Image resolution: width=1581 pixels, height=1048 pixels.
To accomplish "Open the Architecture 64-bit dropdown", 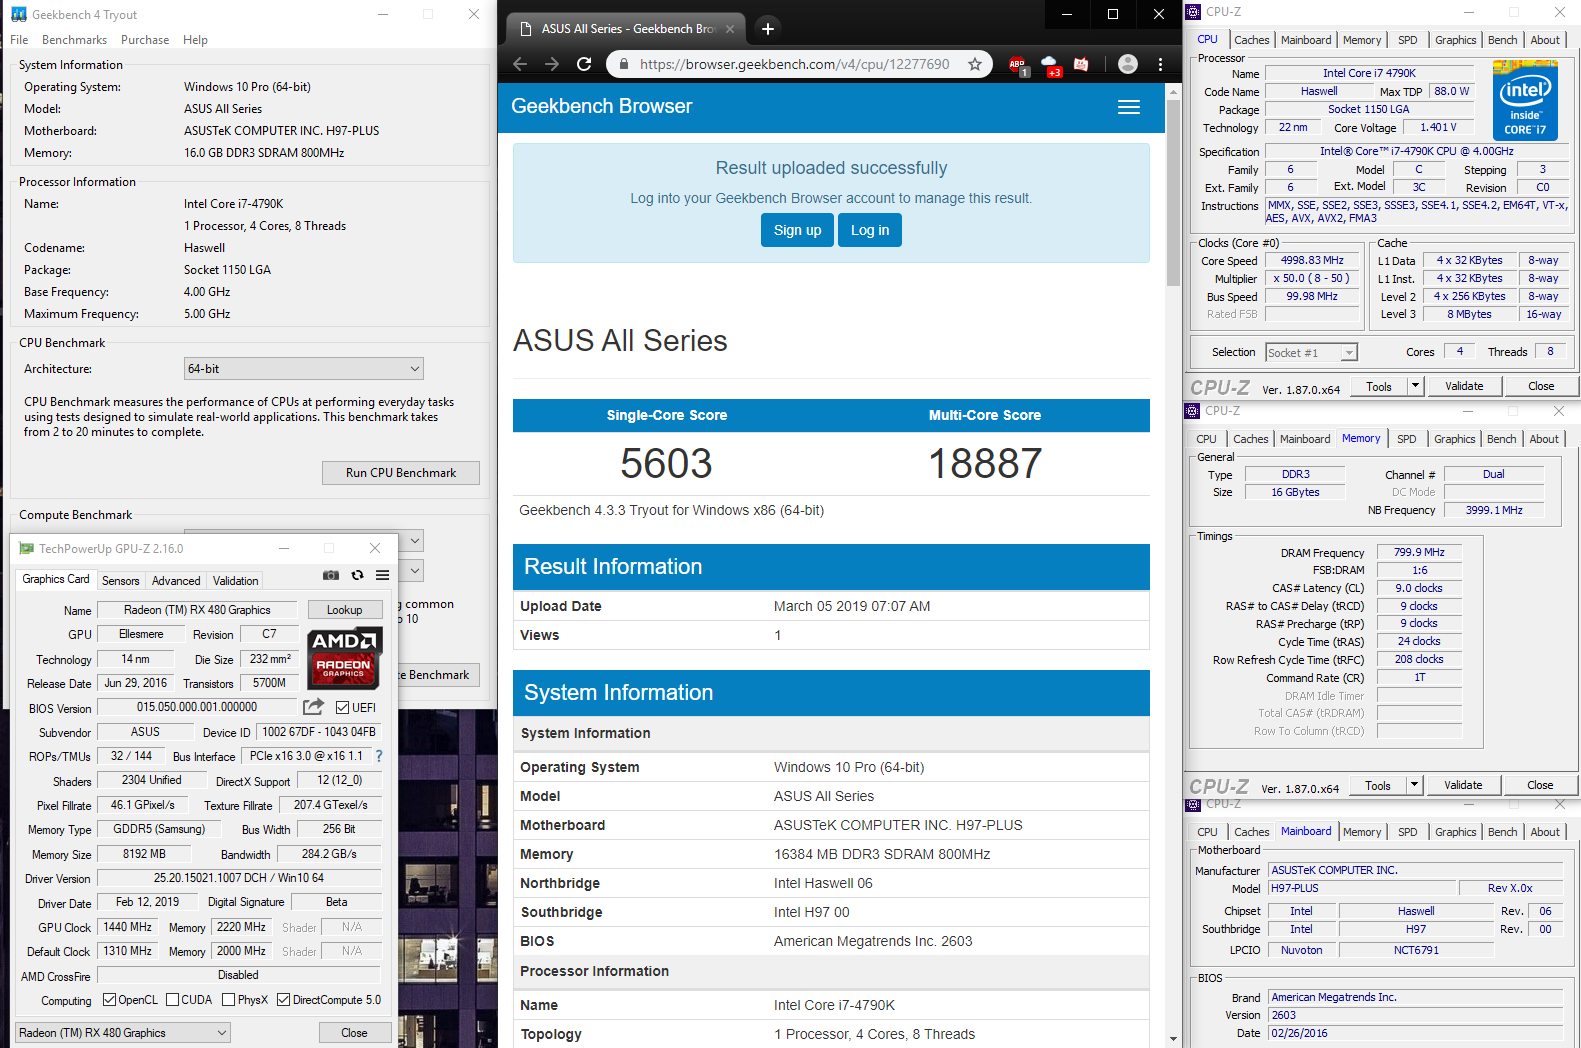I will 304,369.
